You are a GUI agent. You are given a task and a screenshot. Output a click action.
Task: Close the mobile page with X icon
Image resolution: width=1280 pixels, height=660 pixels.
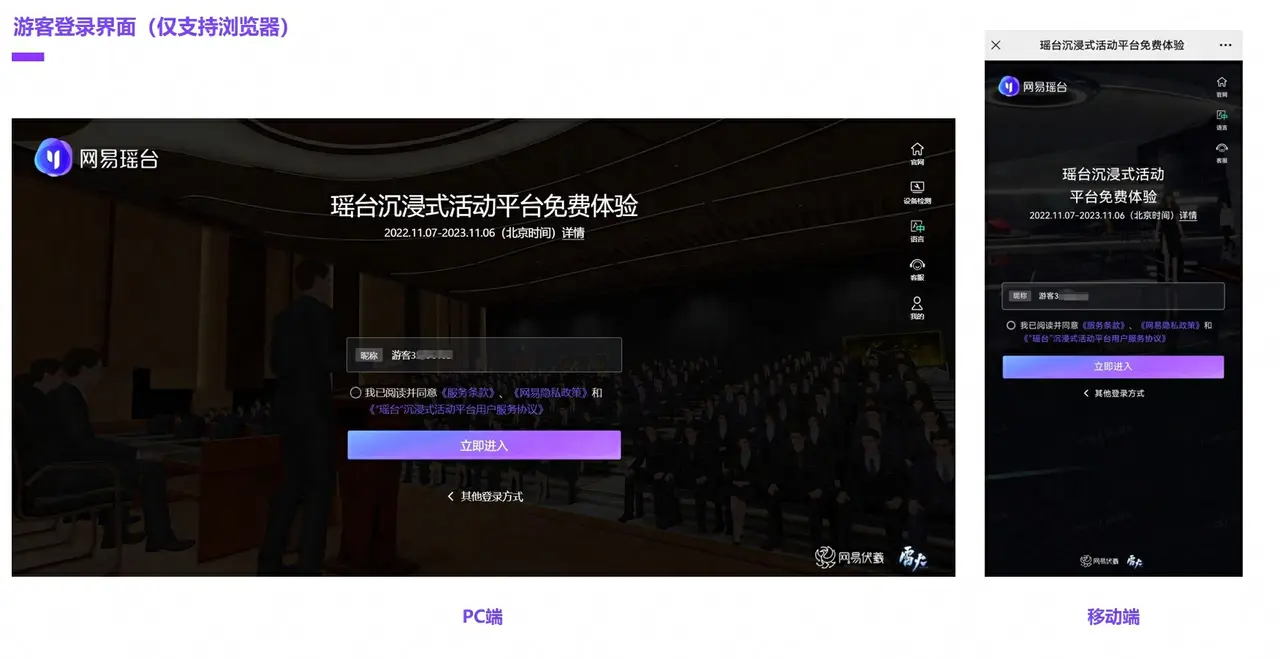point(996,46)
